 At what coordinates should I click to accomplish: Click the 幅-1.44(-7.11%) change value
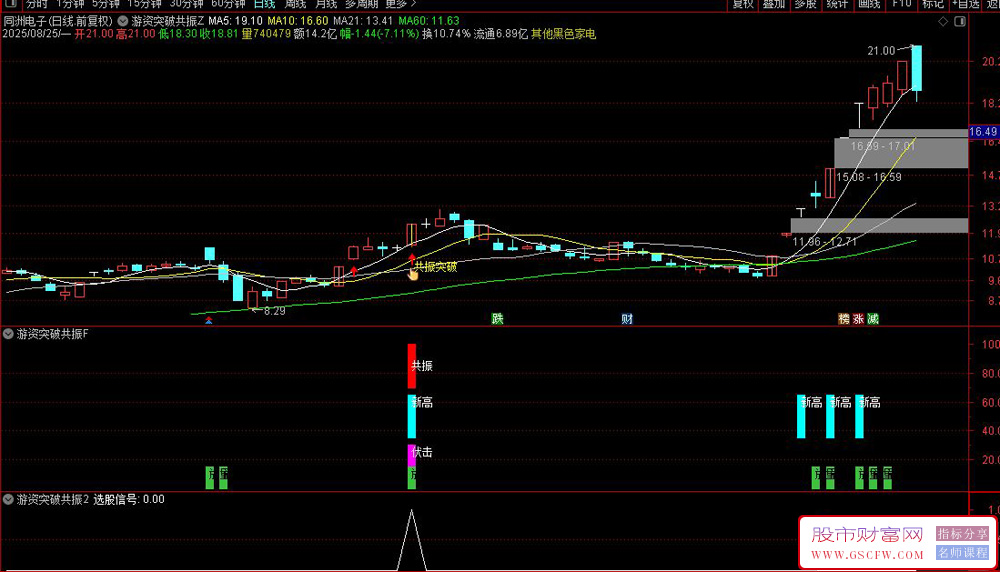coord(379,34)
